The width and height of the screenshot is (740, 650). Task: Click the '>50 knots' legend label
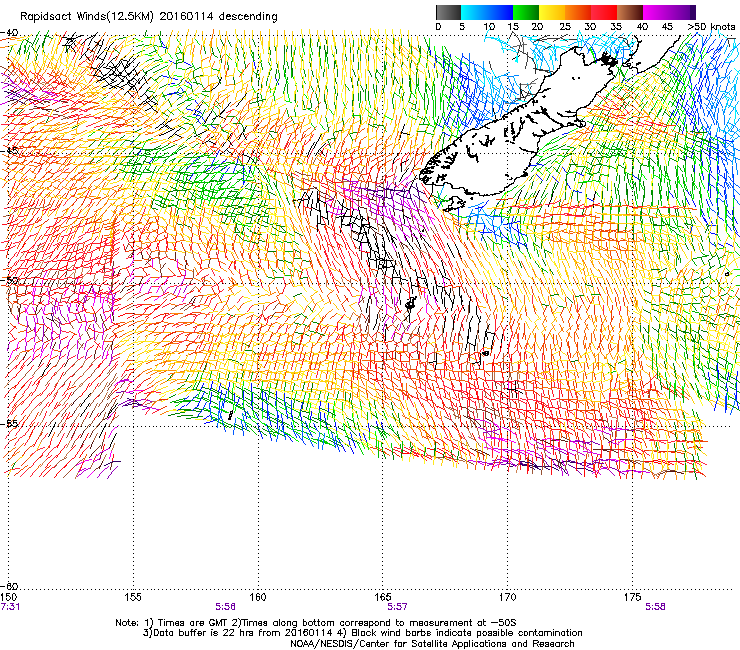coord(711,27)
